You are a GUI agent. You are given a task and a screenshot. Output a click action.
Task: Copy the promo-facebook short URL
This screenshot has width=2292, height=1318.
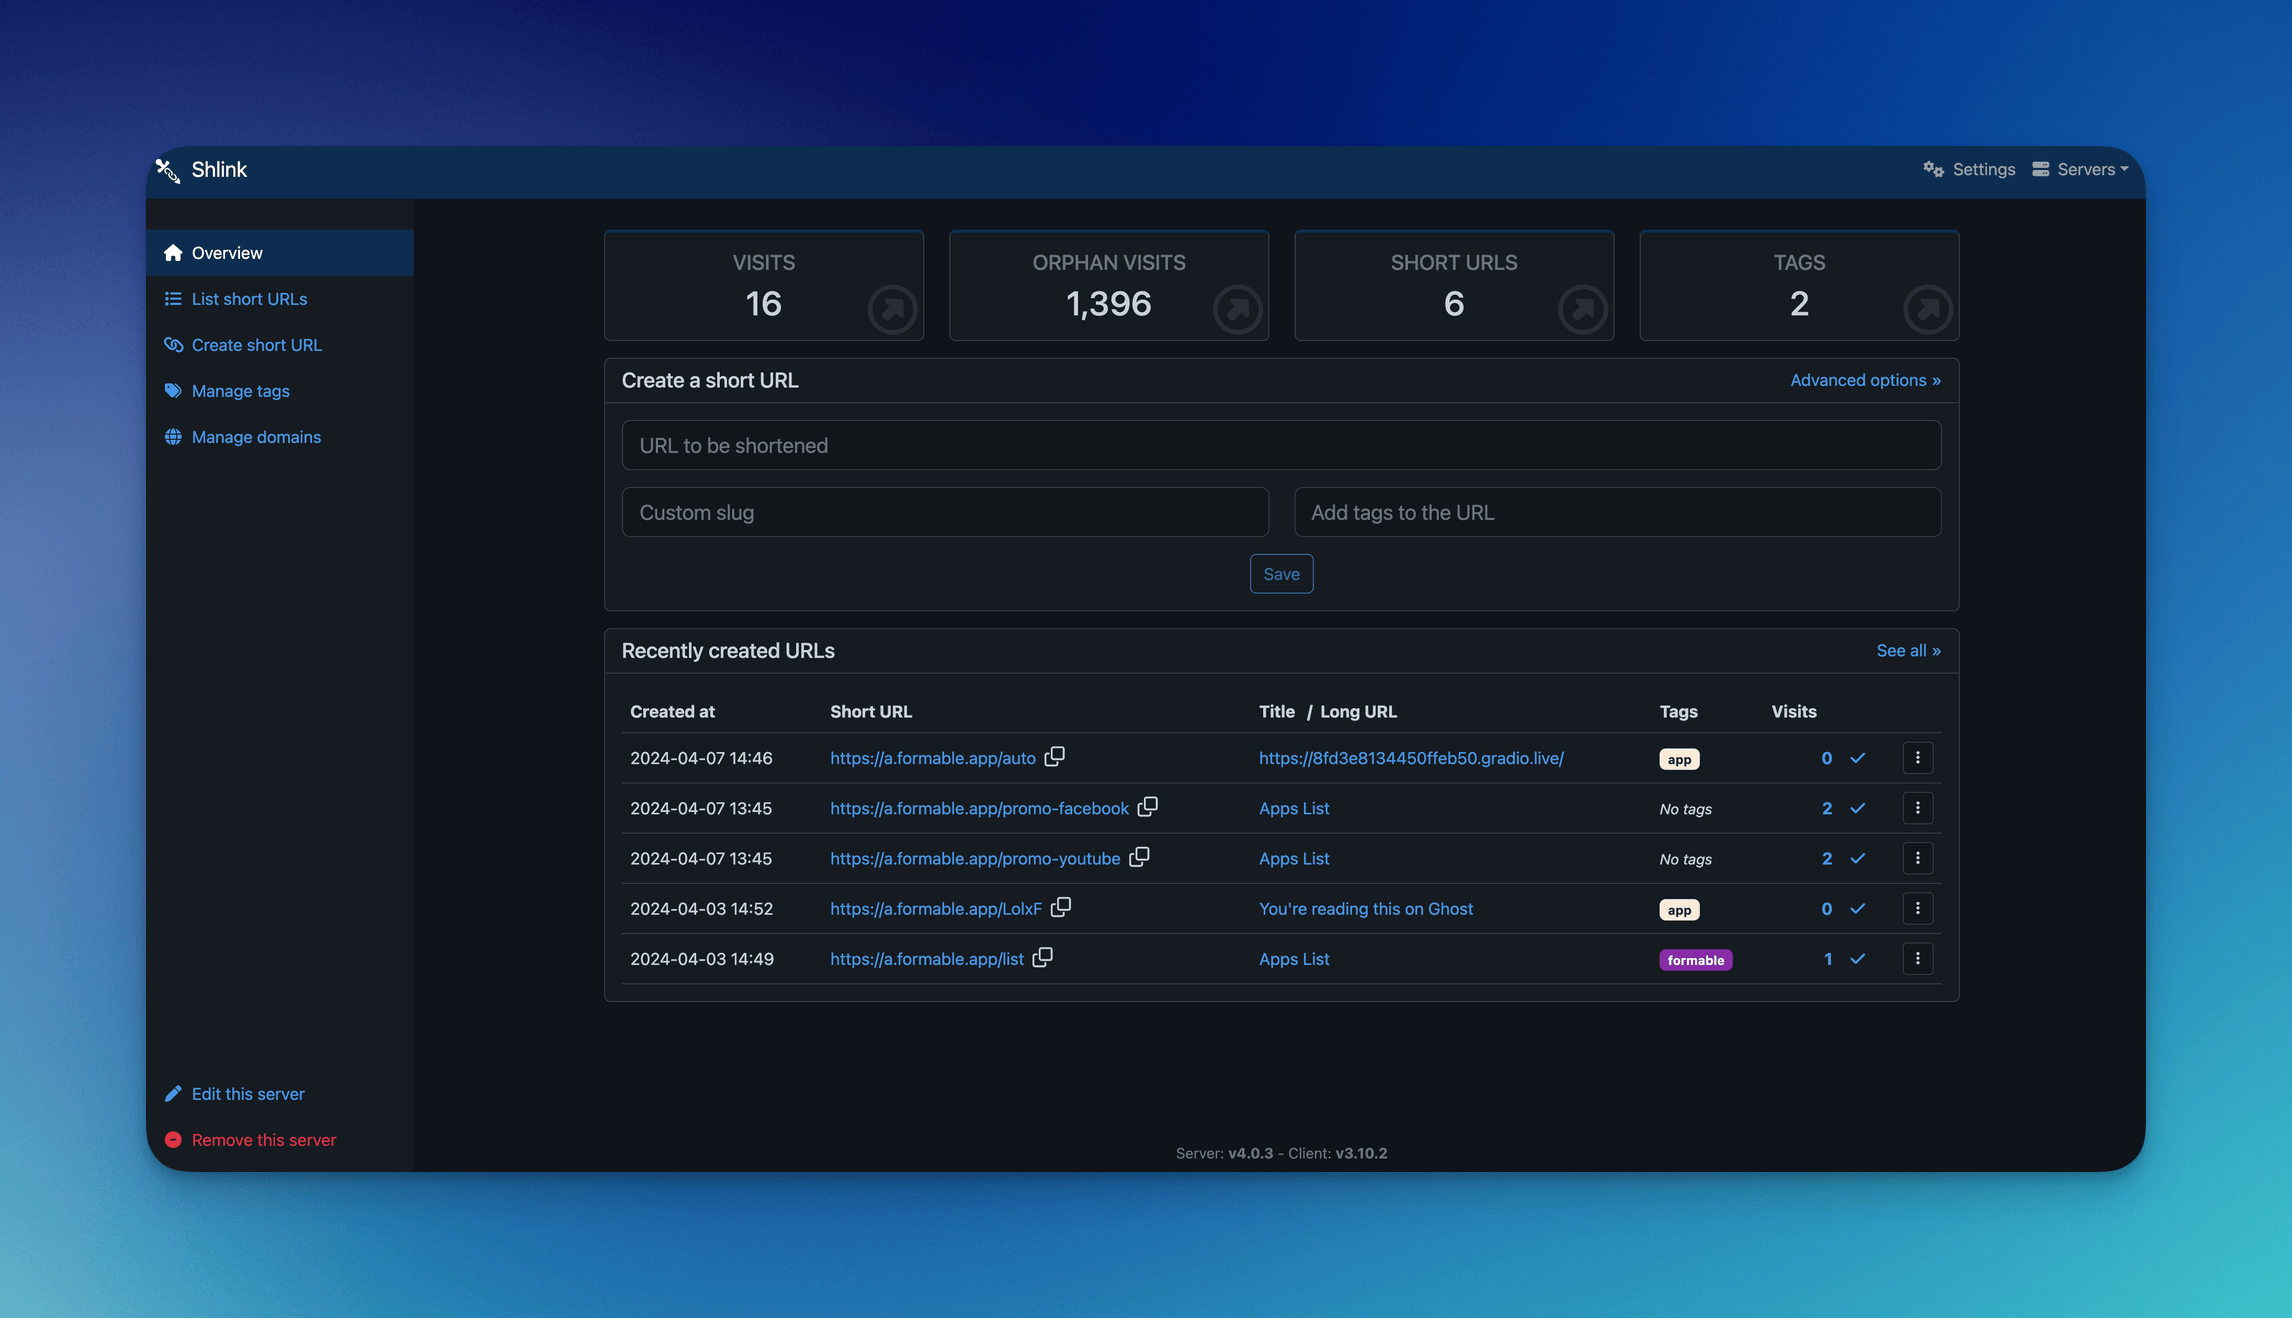pos(1147,806)
